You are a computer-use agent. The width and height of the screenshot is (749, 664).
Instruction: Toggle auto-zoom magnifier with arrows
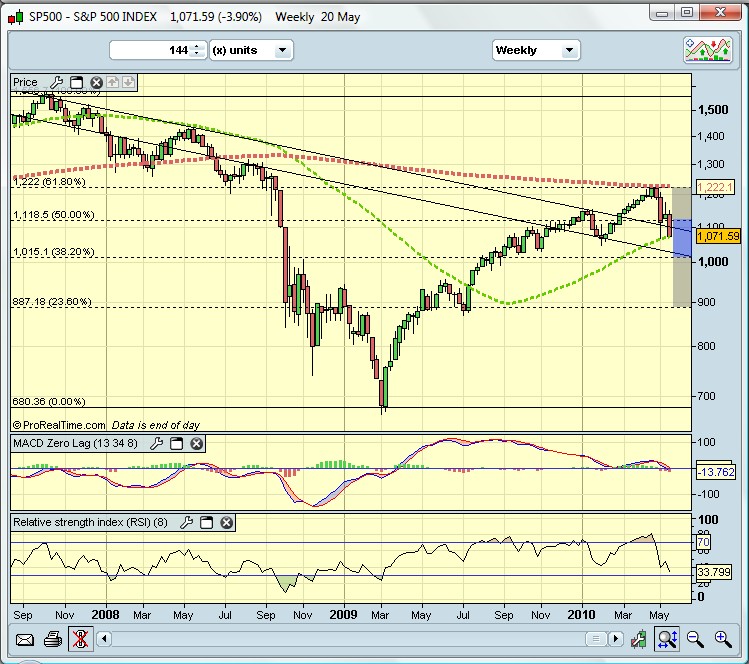pyautogui.click(x=667, y=639)
